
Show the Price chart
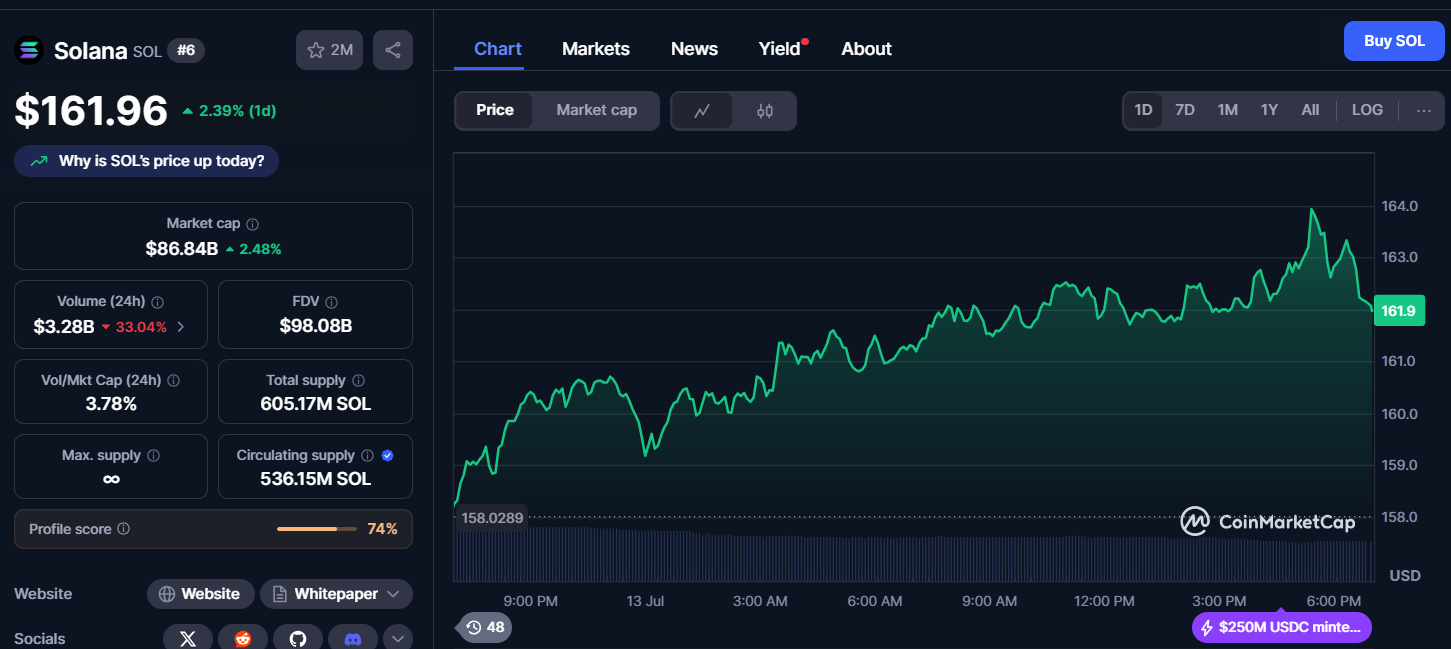(x=495, y=111)
